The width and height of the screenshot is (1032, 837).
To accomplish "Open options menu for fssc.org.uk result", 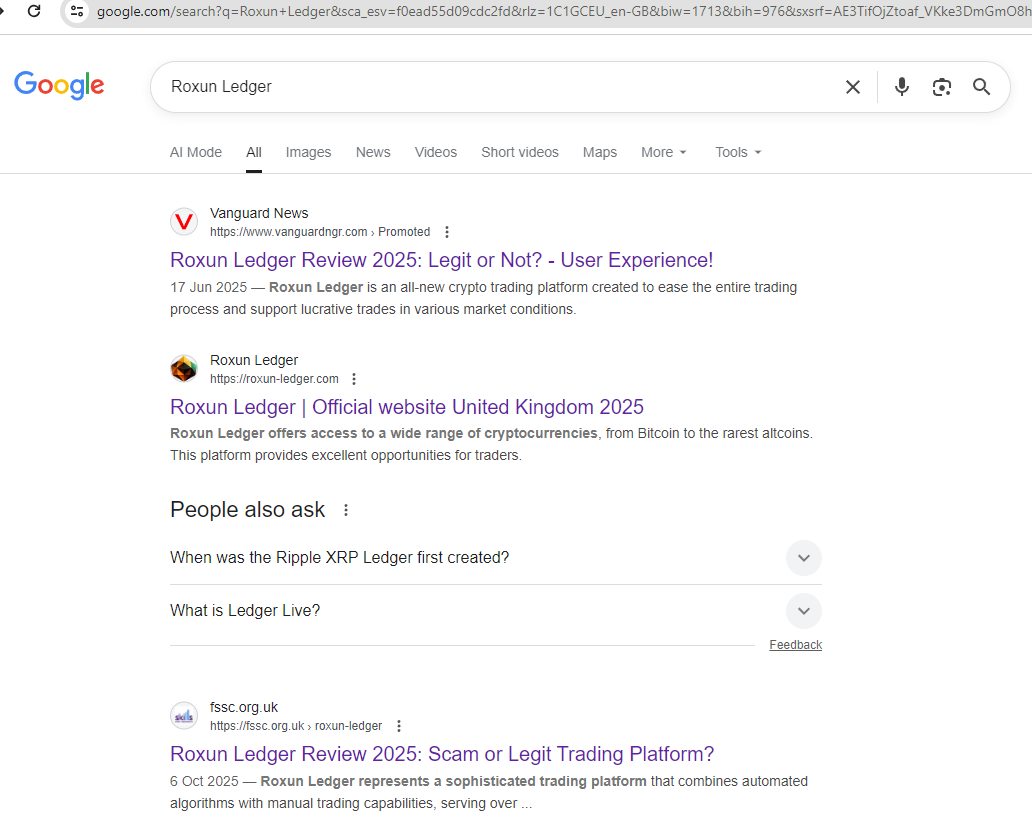I will [x=399, y=726].
